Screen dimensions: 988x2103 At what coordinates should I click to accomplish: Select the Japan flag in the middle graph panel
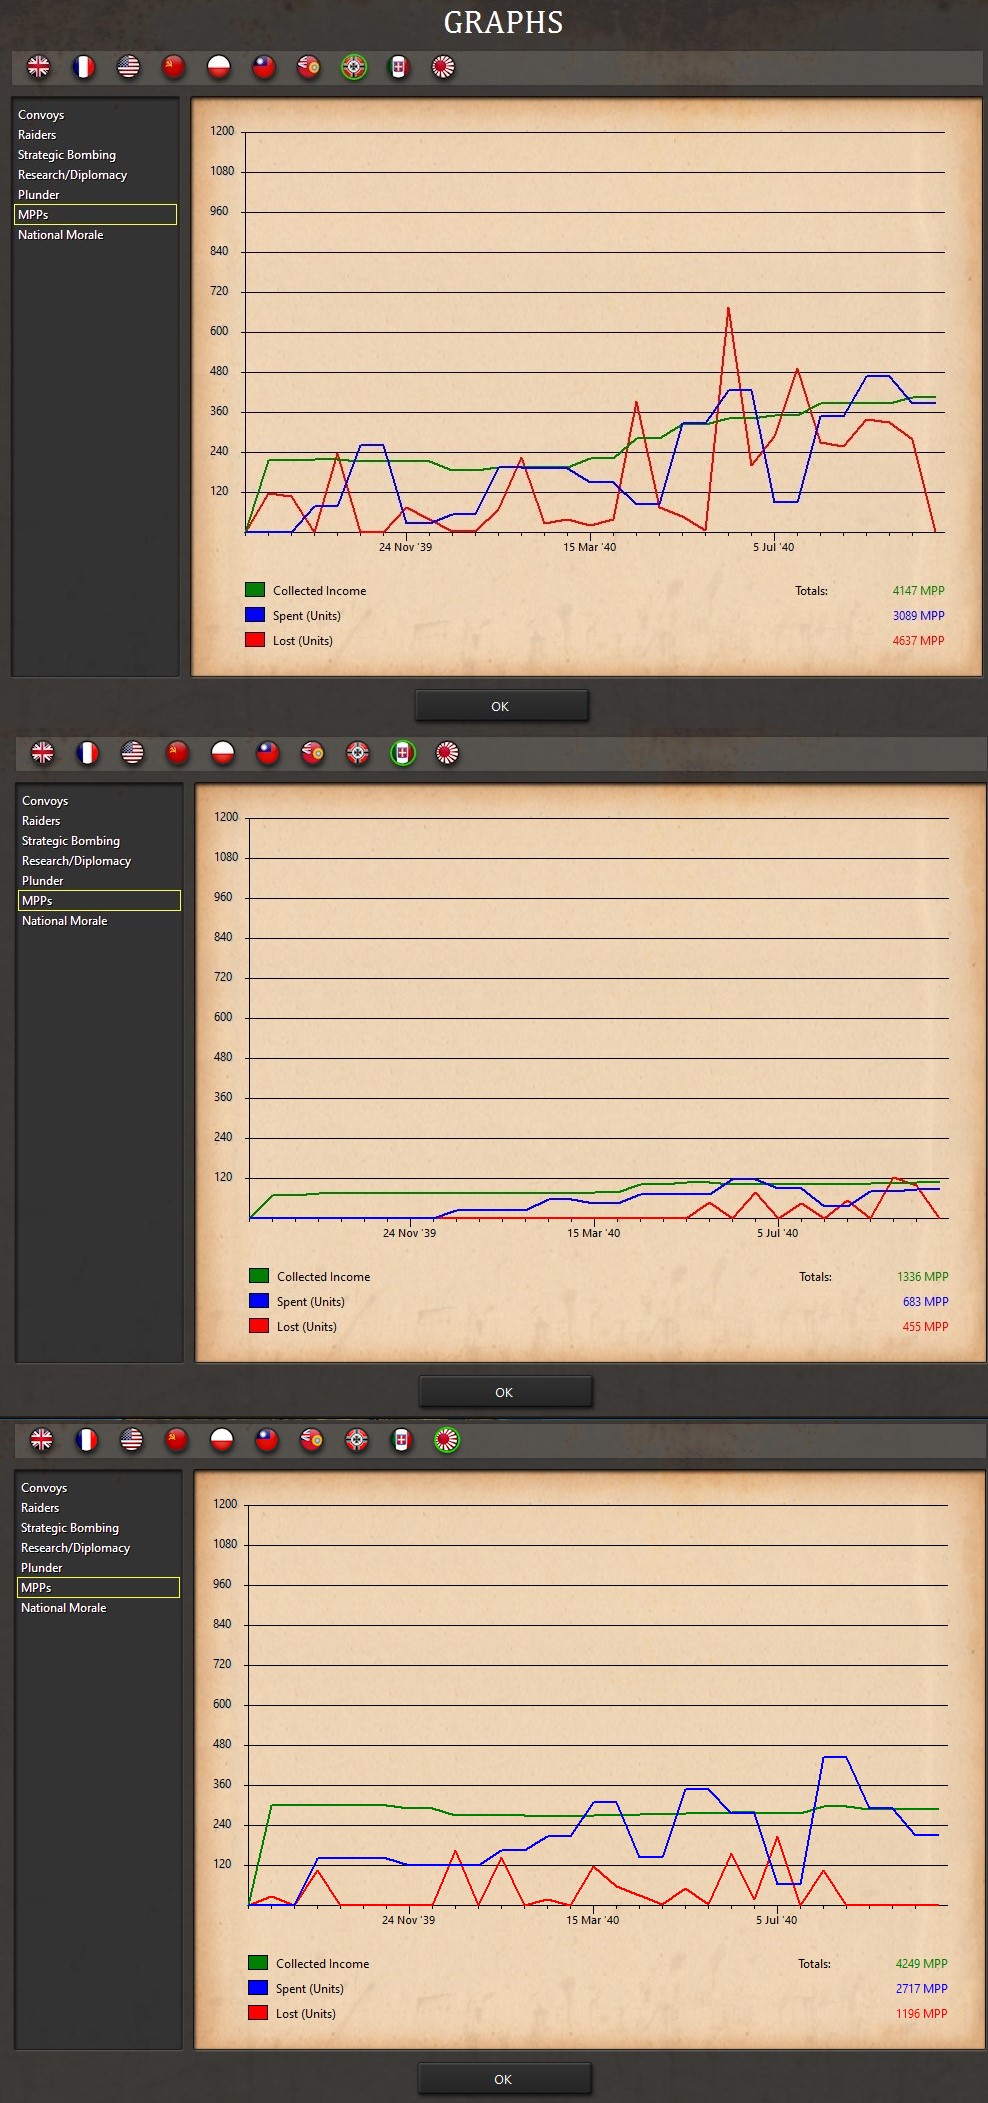click(x=447, y=753)
